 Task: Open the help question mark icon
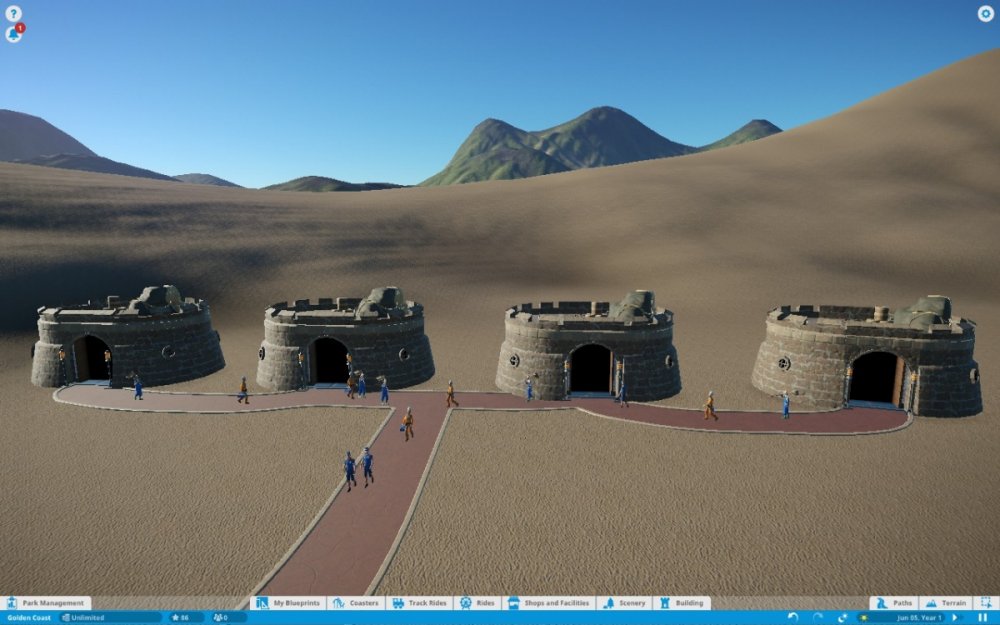pos(13,14)
